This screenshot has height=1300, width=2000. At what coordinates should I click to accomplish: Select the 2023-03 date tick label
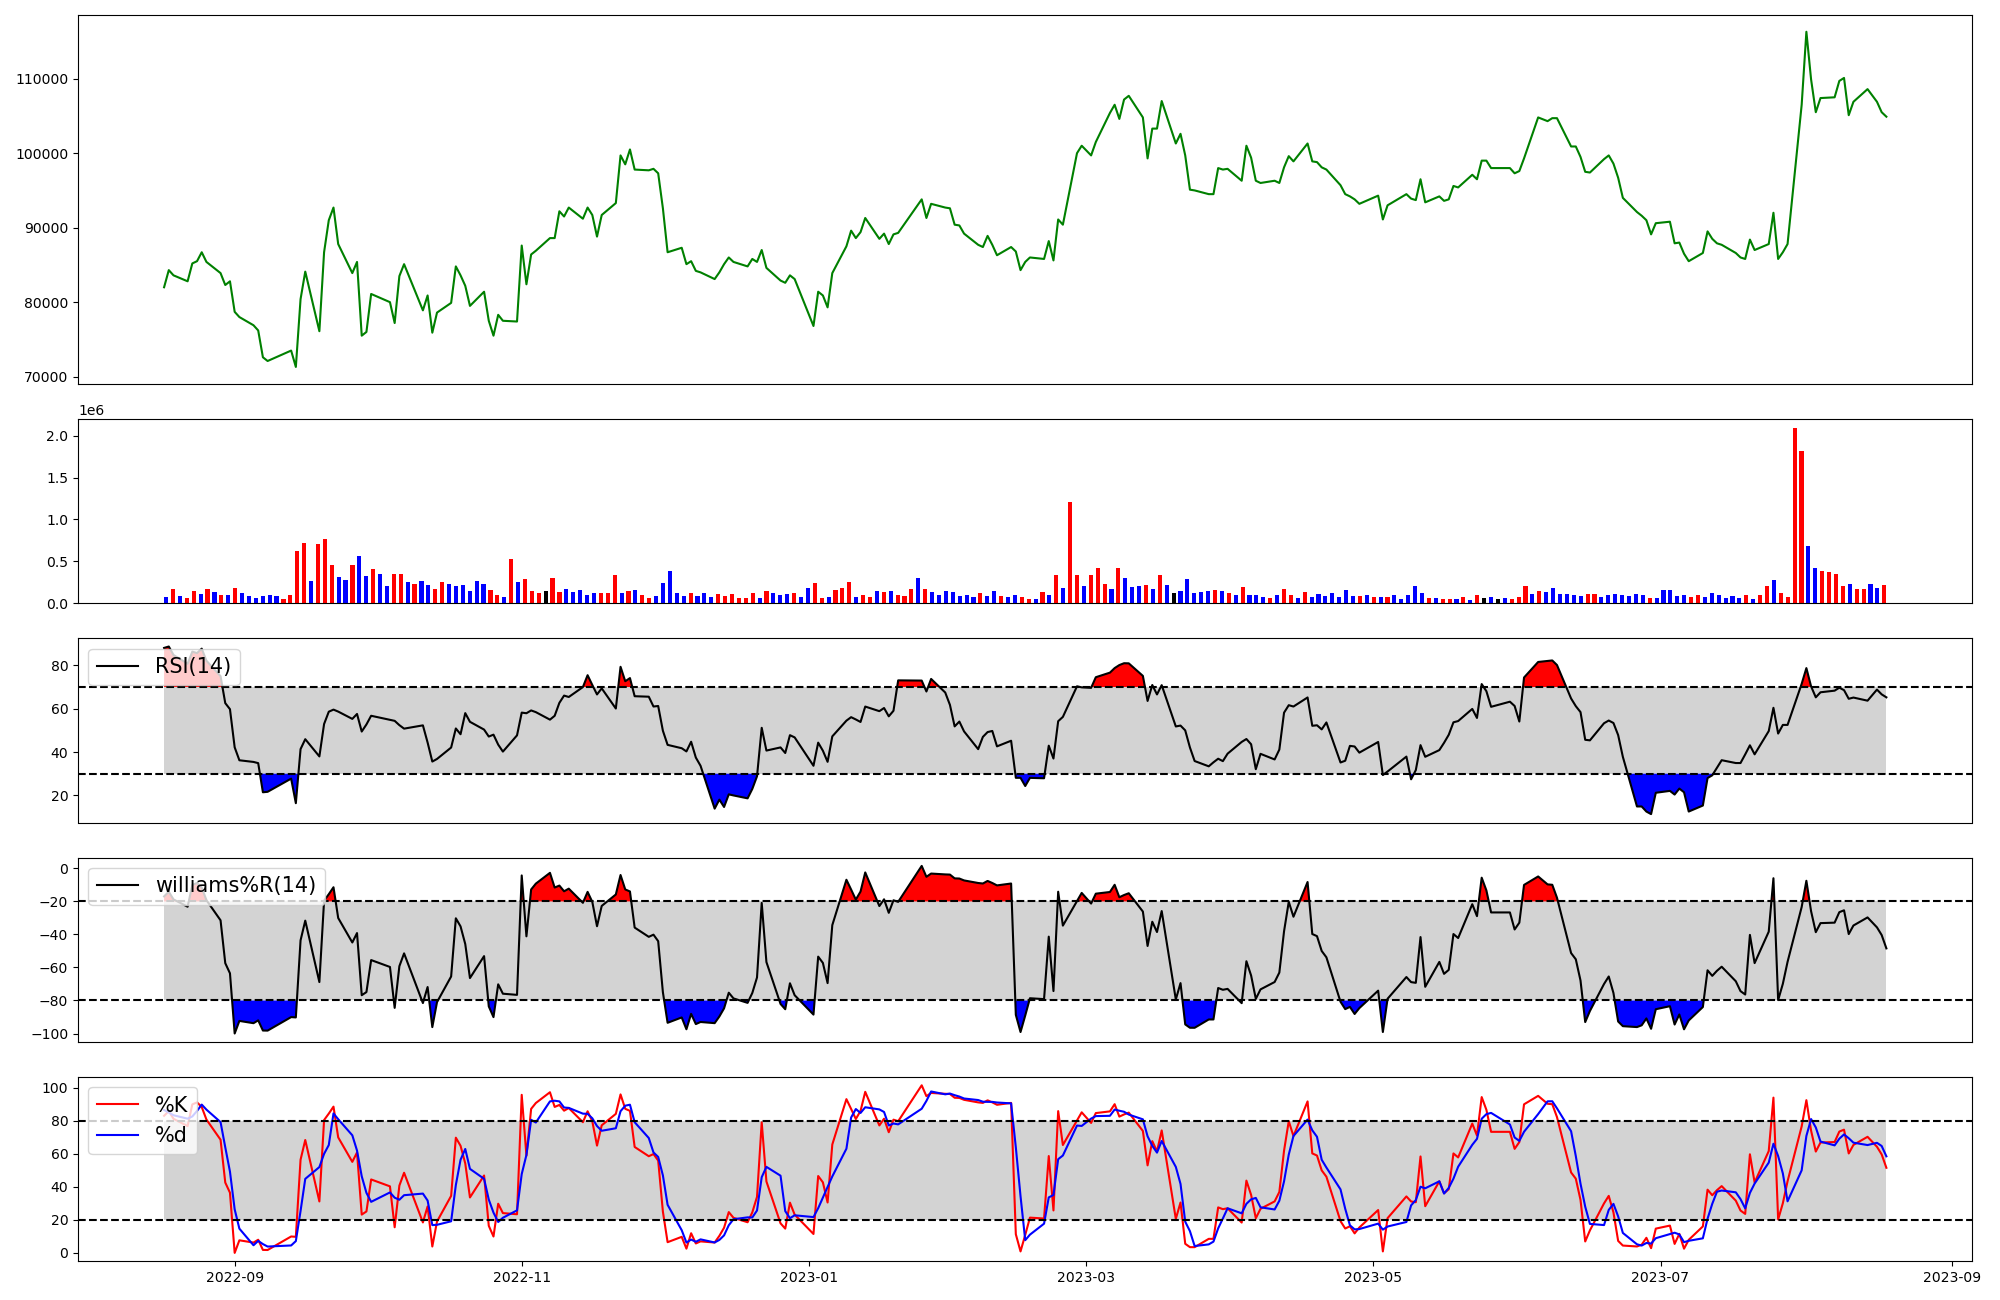pyautogui.click(x=1086, y=1277)
